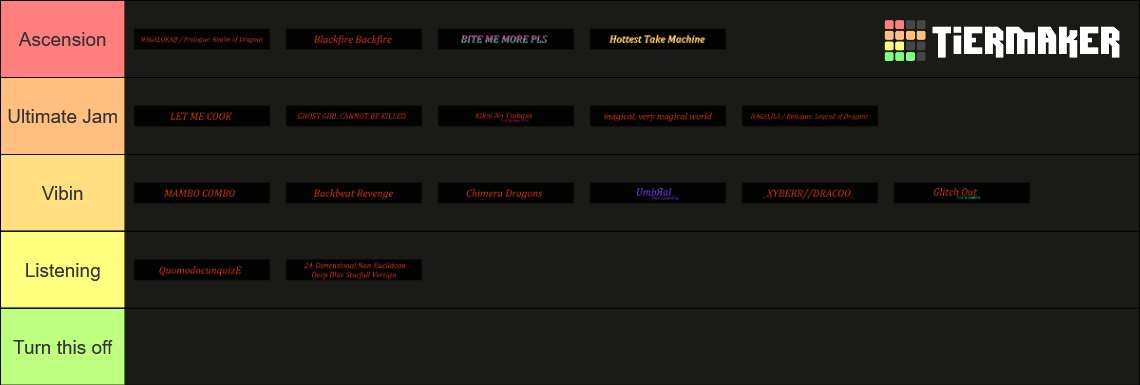This screenshot has height=385, width=1140.
Task: Click the Vibin tier label
Action: 63,193
